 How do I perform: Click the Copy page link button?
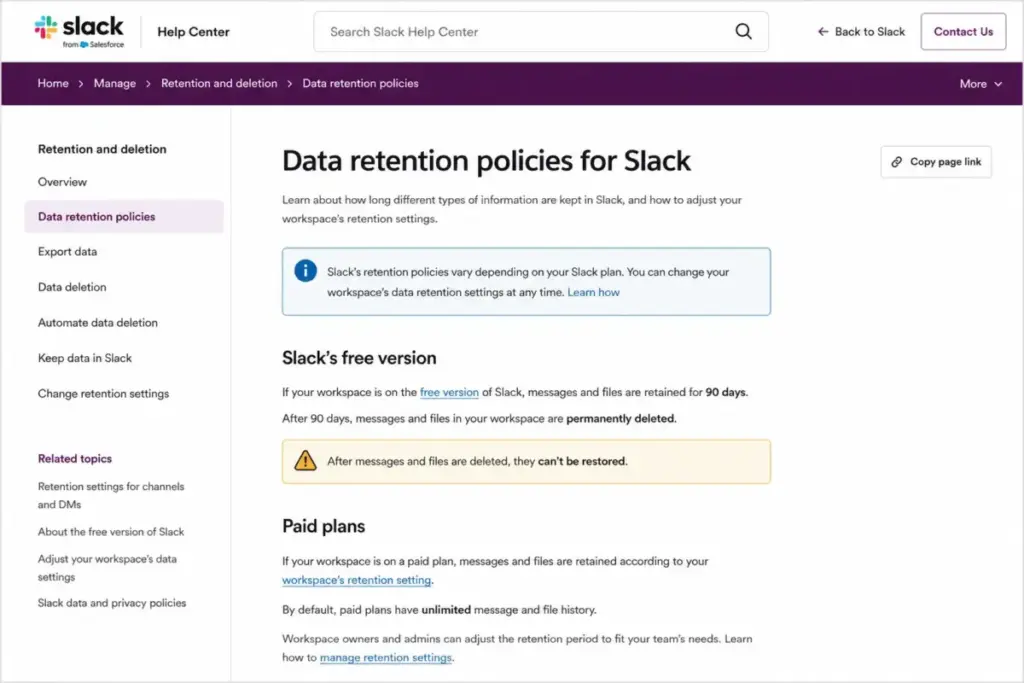coord(936,162)
